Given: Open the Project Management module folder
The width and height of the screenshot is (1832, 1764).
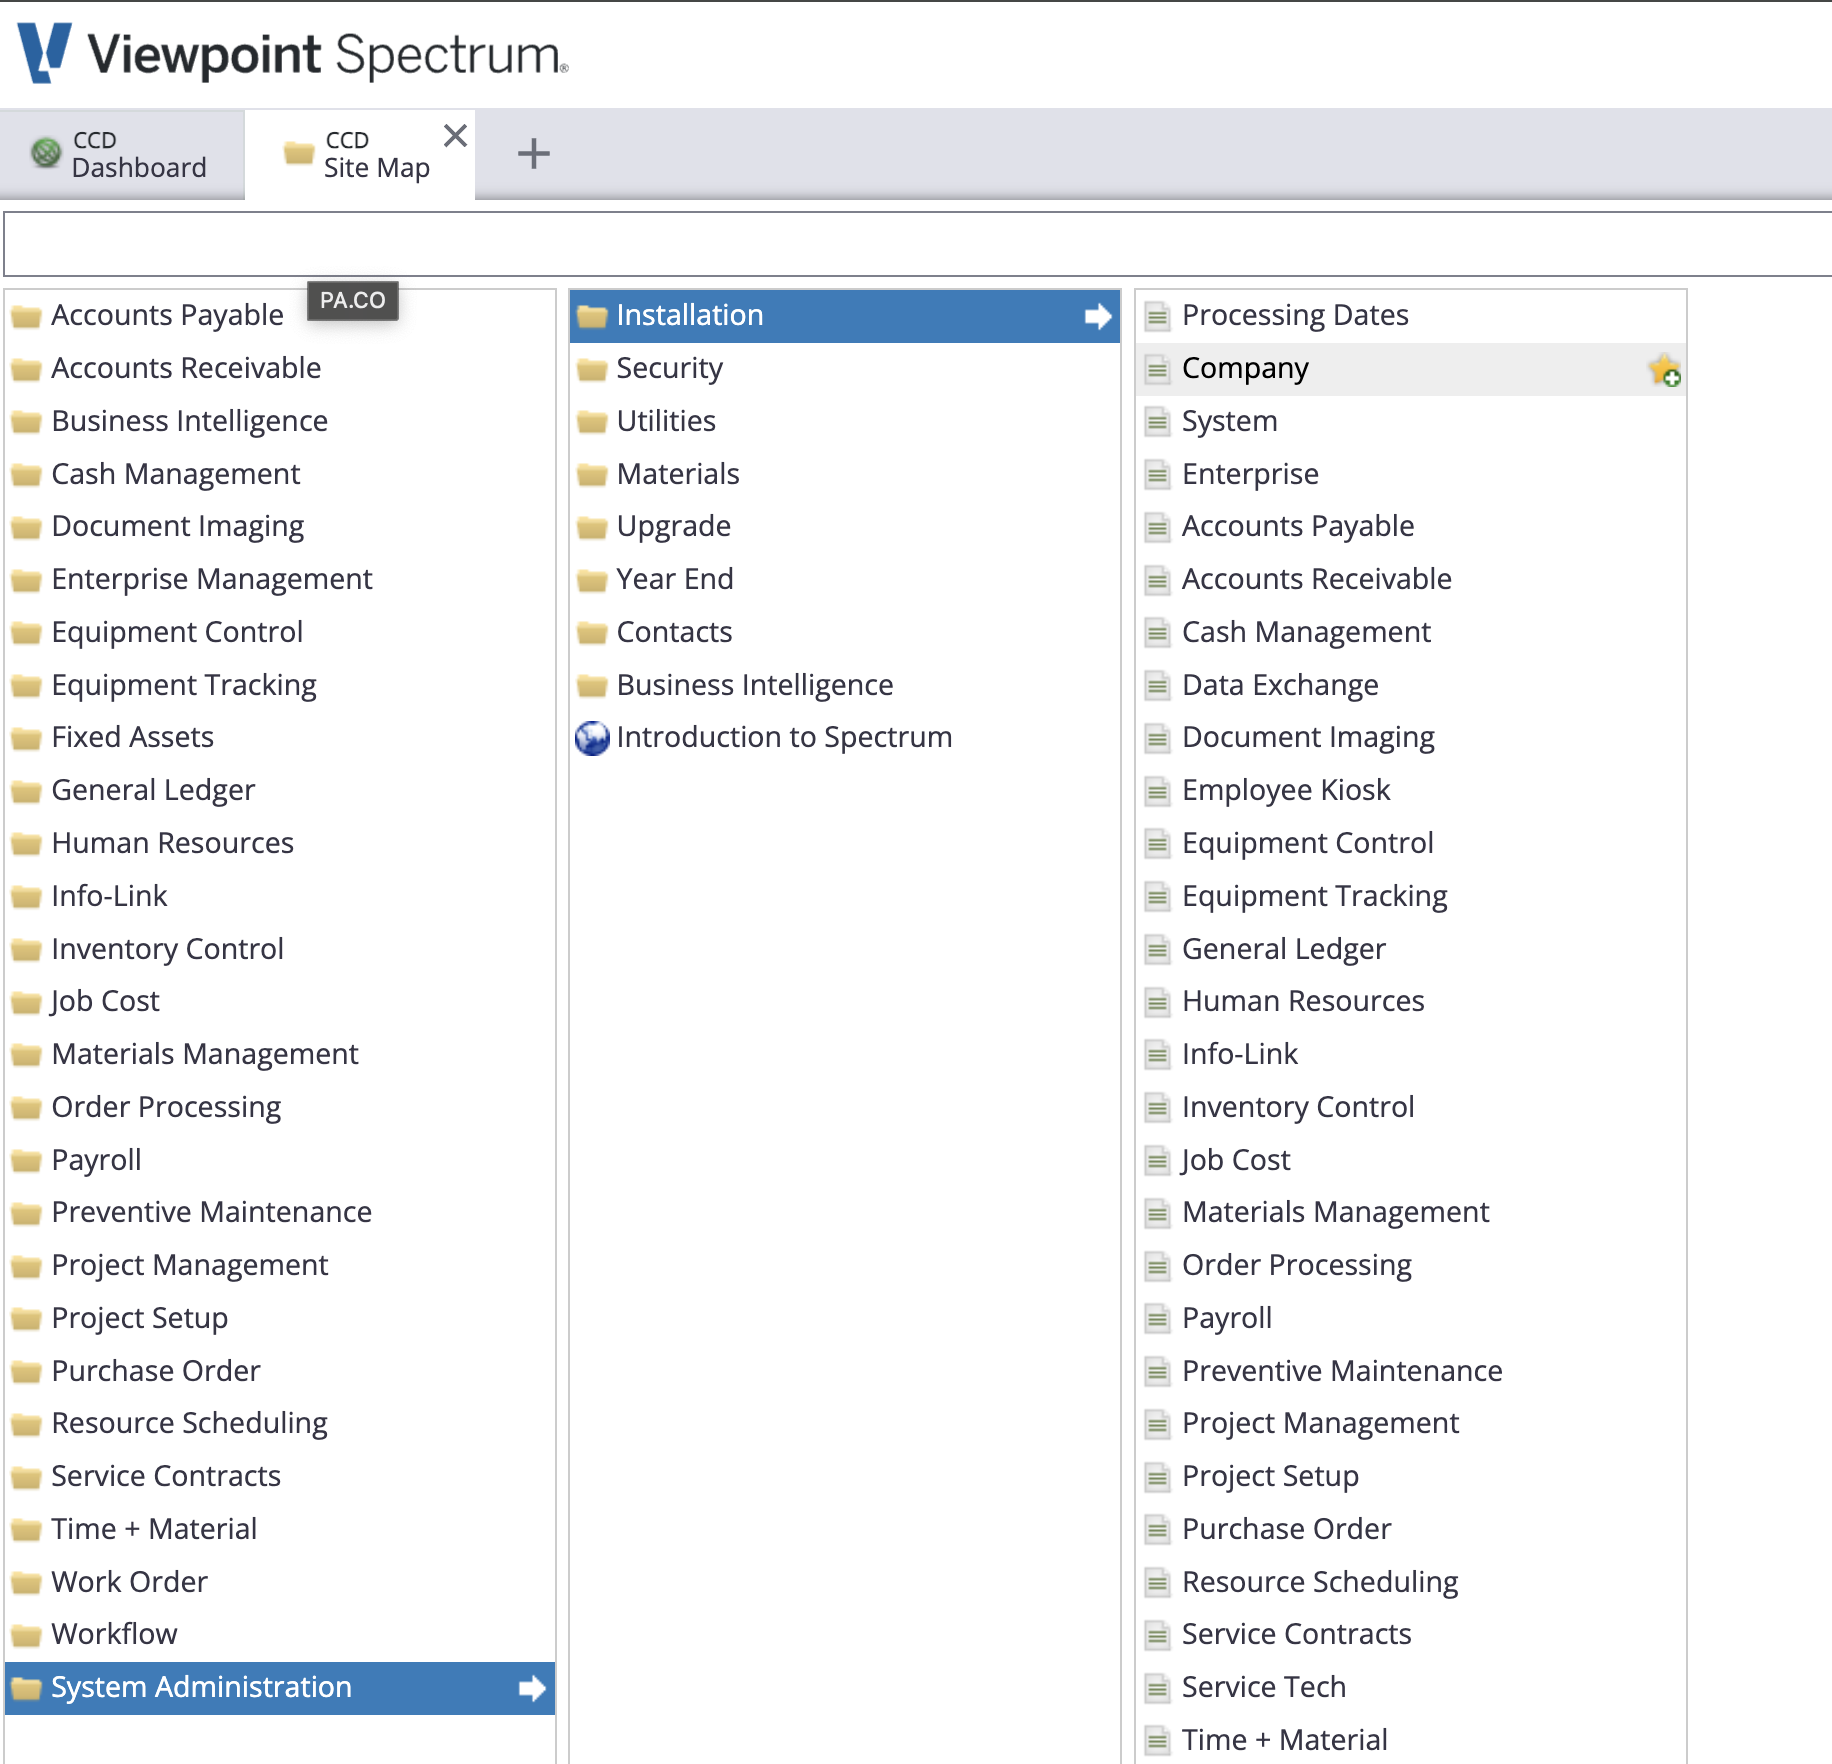Looking at the screenshot, I should tap(280, 1266).
